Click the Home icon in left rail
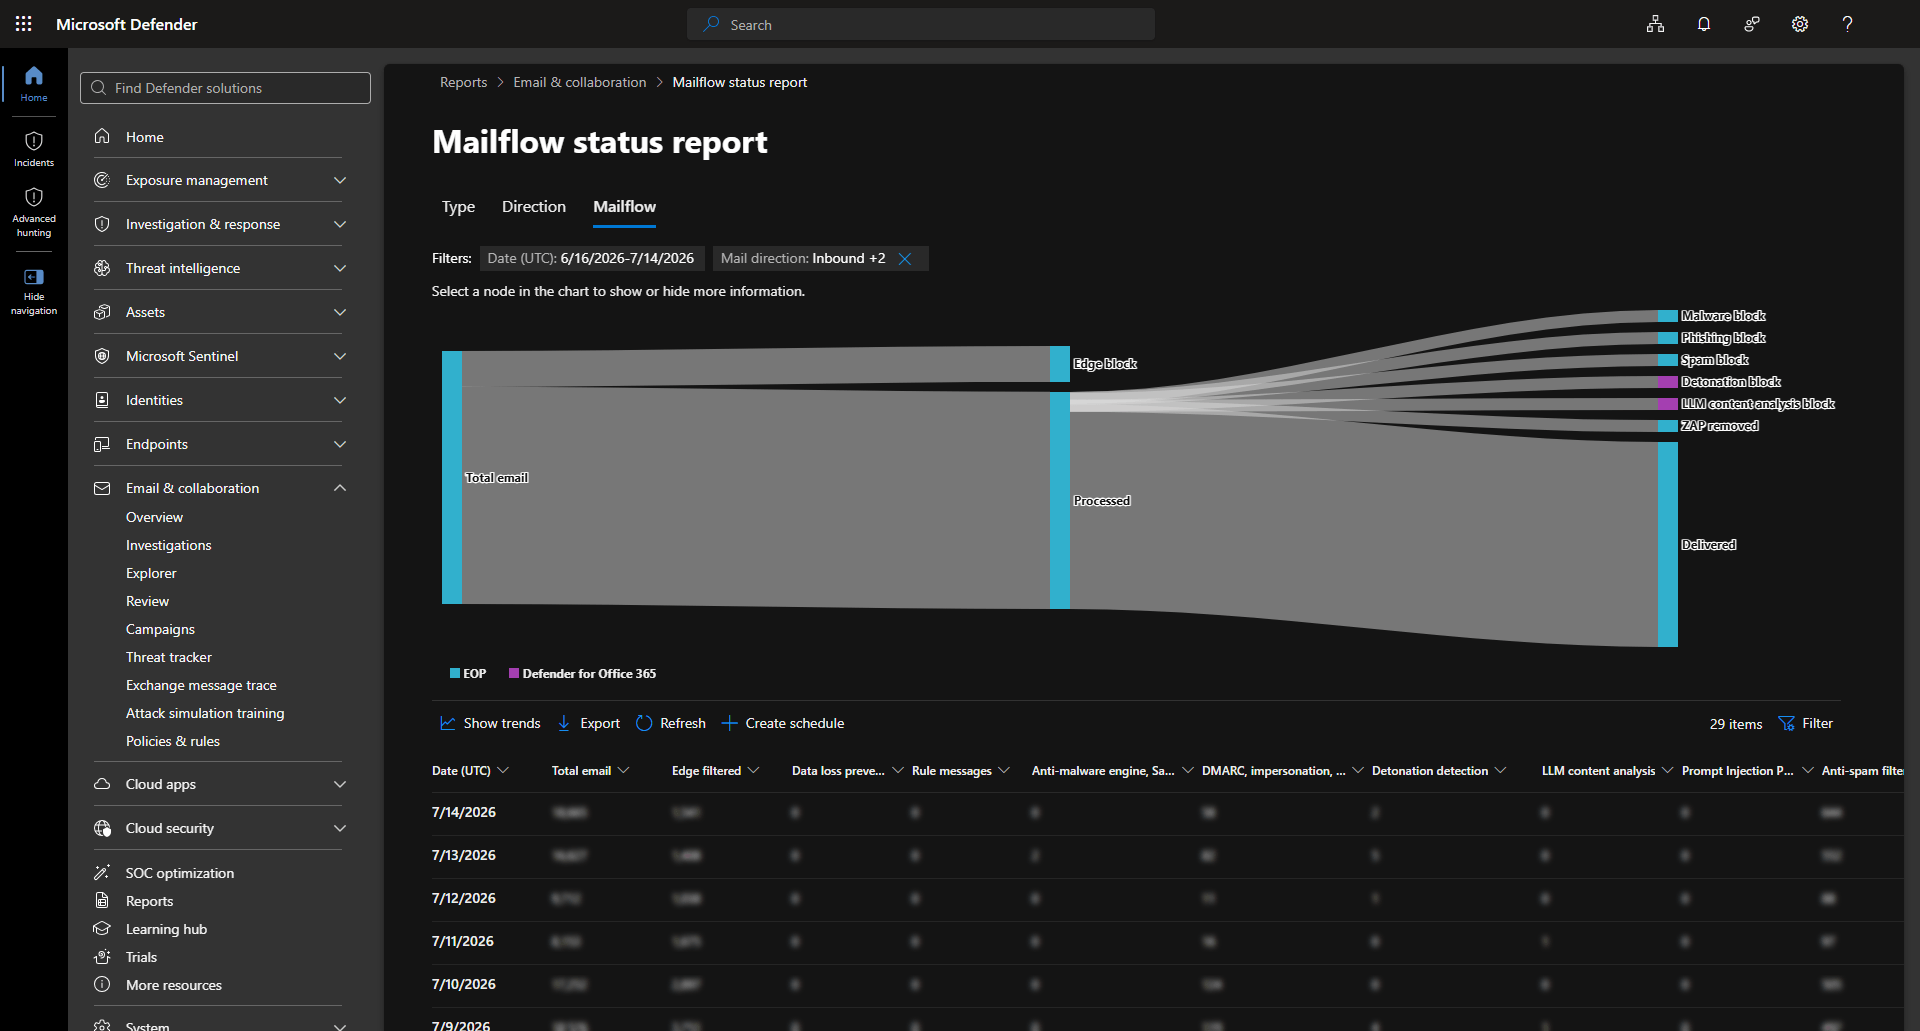 34,75
